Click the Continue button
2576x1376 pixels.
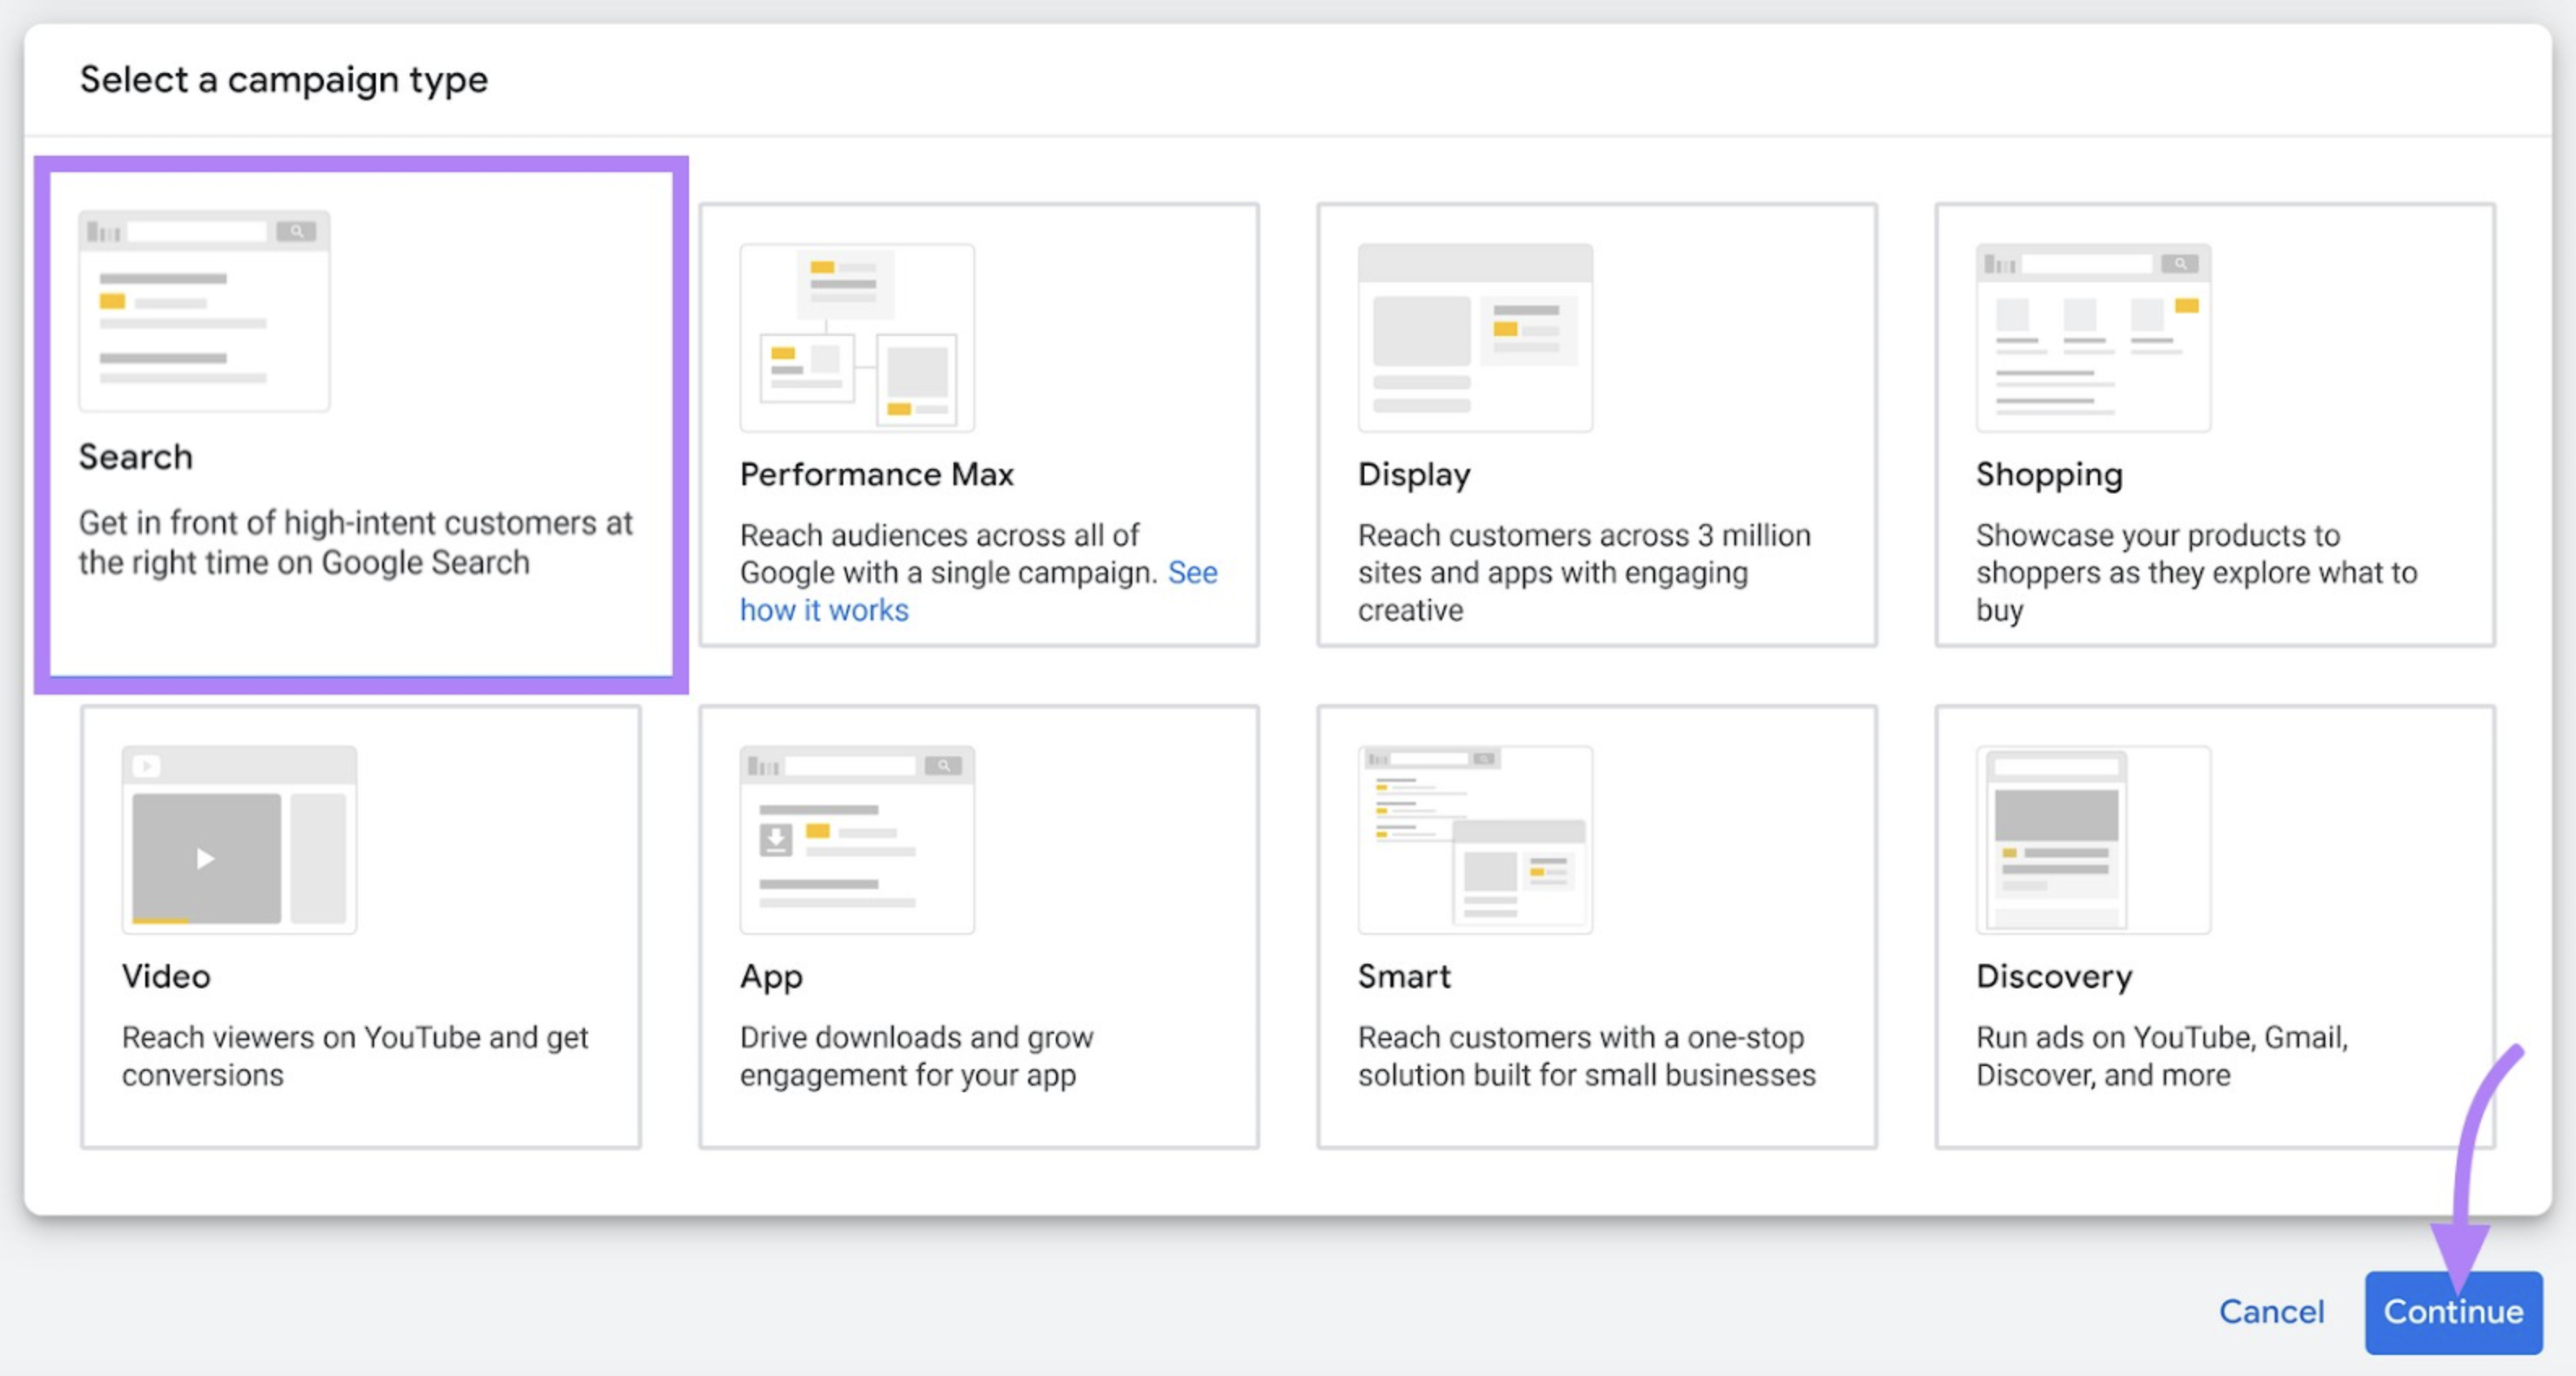(x=2453, y=1312)
